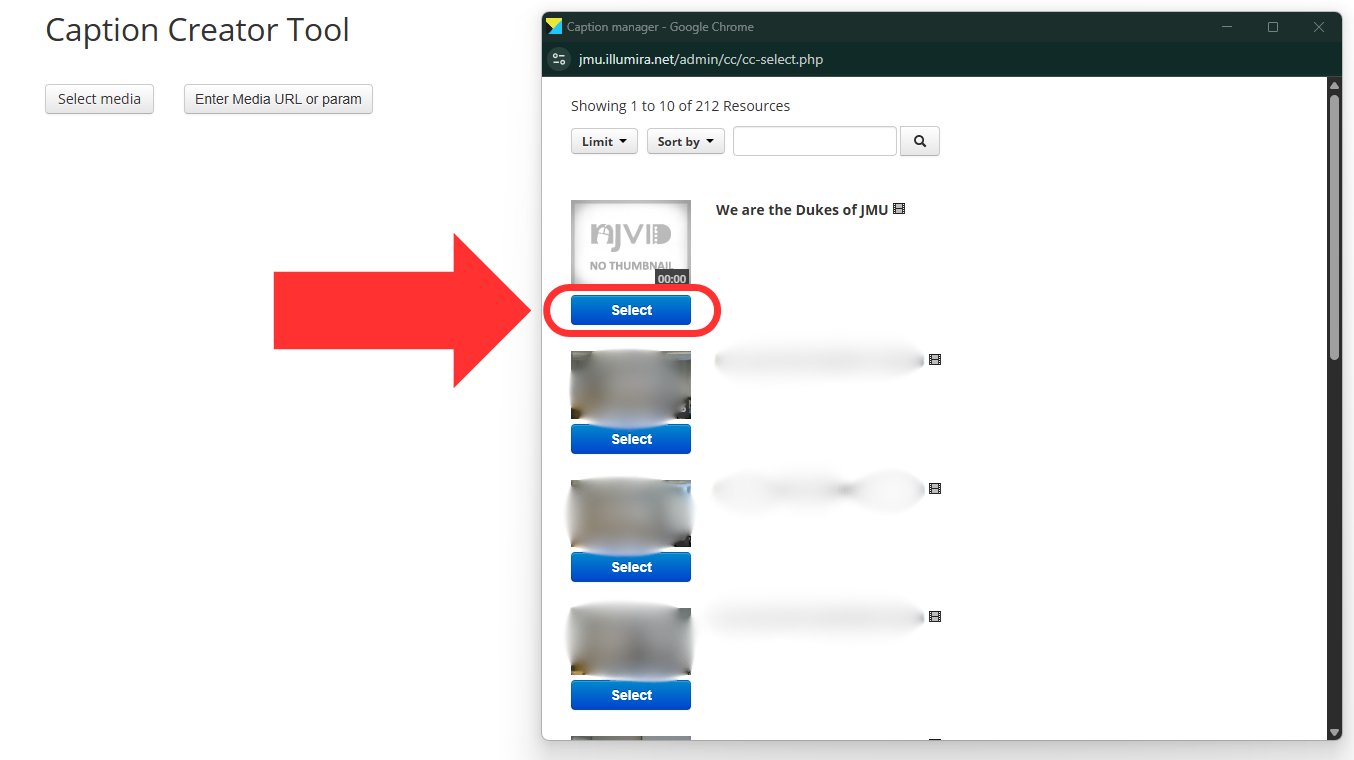Screen dimensions: 1354x760
Task: Click scrollbar up arrow in Caption manager
Action: pyautogui.click(x=1334, y=85)
